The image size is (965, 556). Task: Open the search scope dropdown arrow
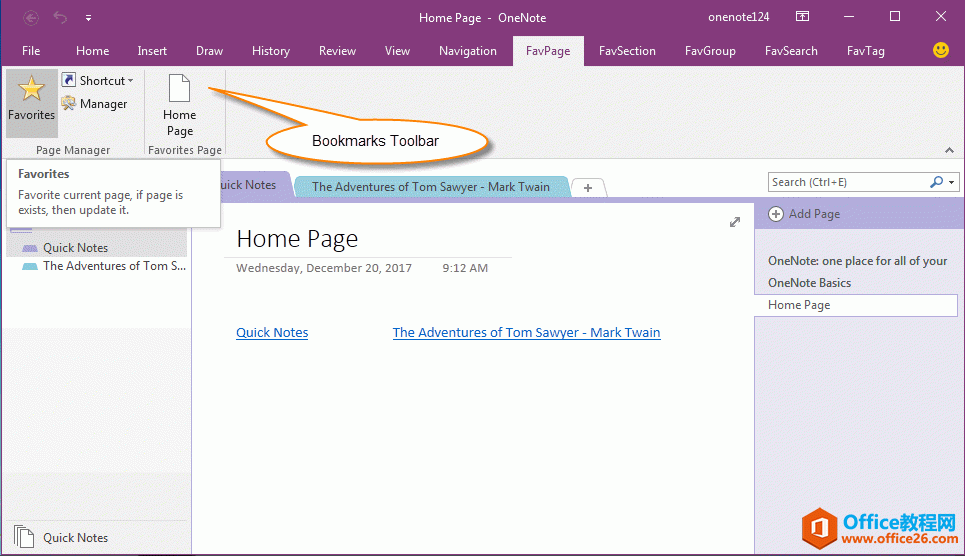point(951,182)
